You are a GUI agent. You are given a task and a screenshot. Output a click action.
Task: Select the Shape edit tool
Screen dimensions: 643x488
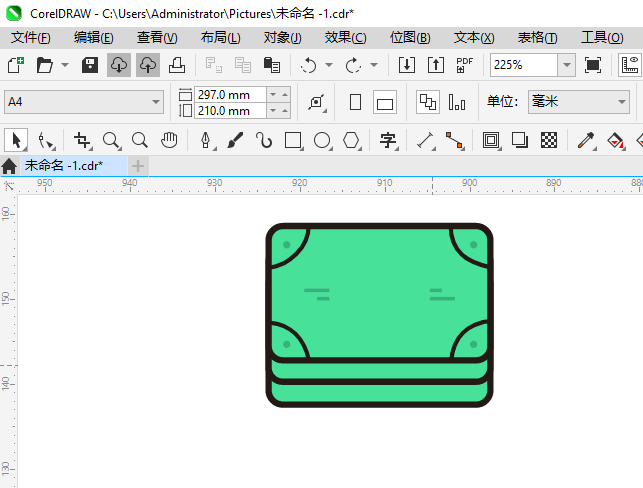pyautogui.click(x=45, y=140)
